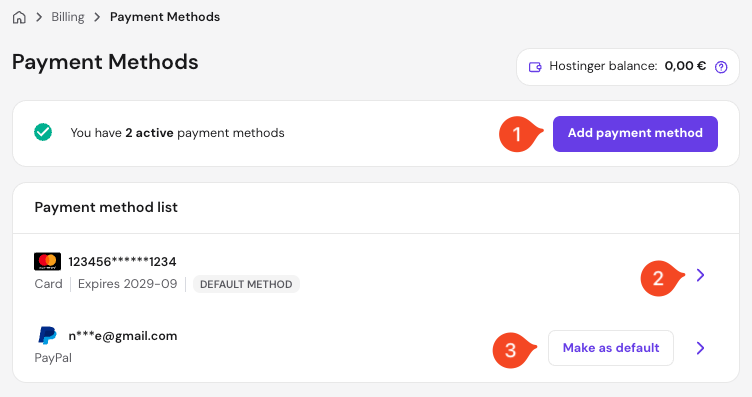Image resolution: width=752 pixels, height=397 pixels.
Task: Select the n***e@gmail.com PayPal entry
Action: [123, 336]
